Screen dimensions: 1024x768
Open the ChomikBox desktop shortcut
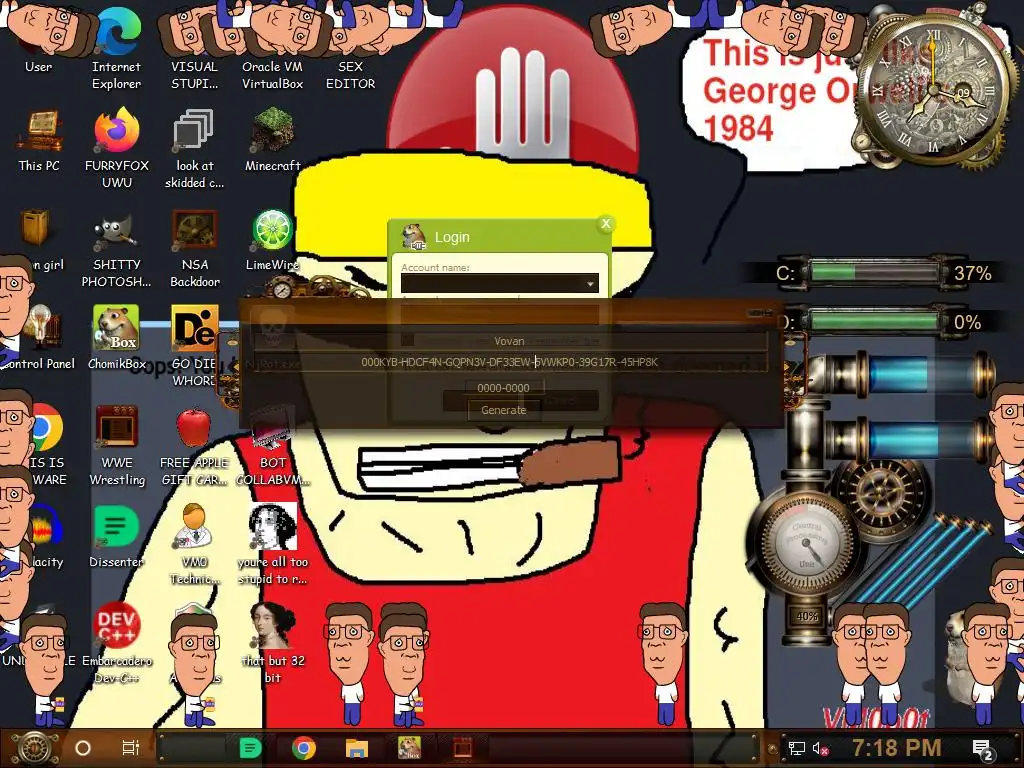point(116,338)
